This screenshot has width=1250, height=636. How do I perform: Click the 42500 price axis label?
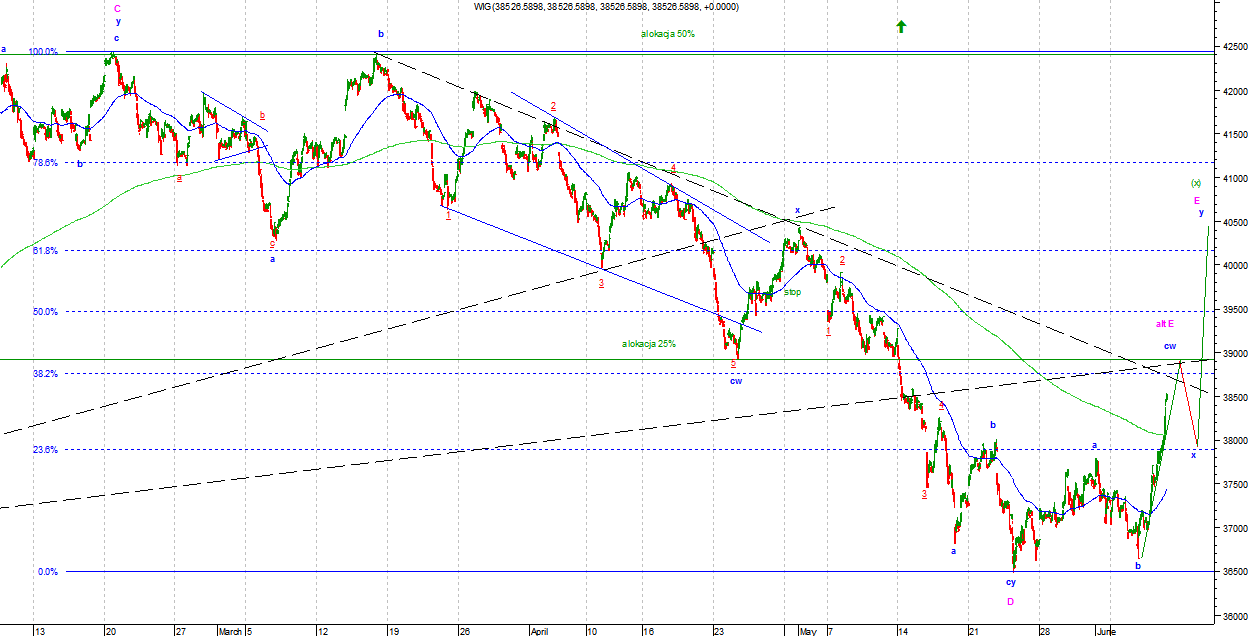1230,47
